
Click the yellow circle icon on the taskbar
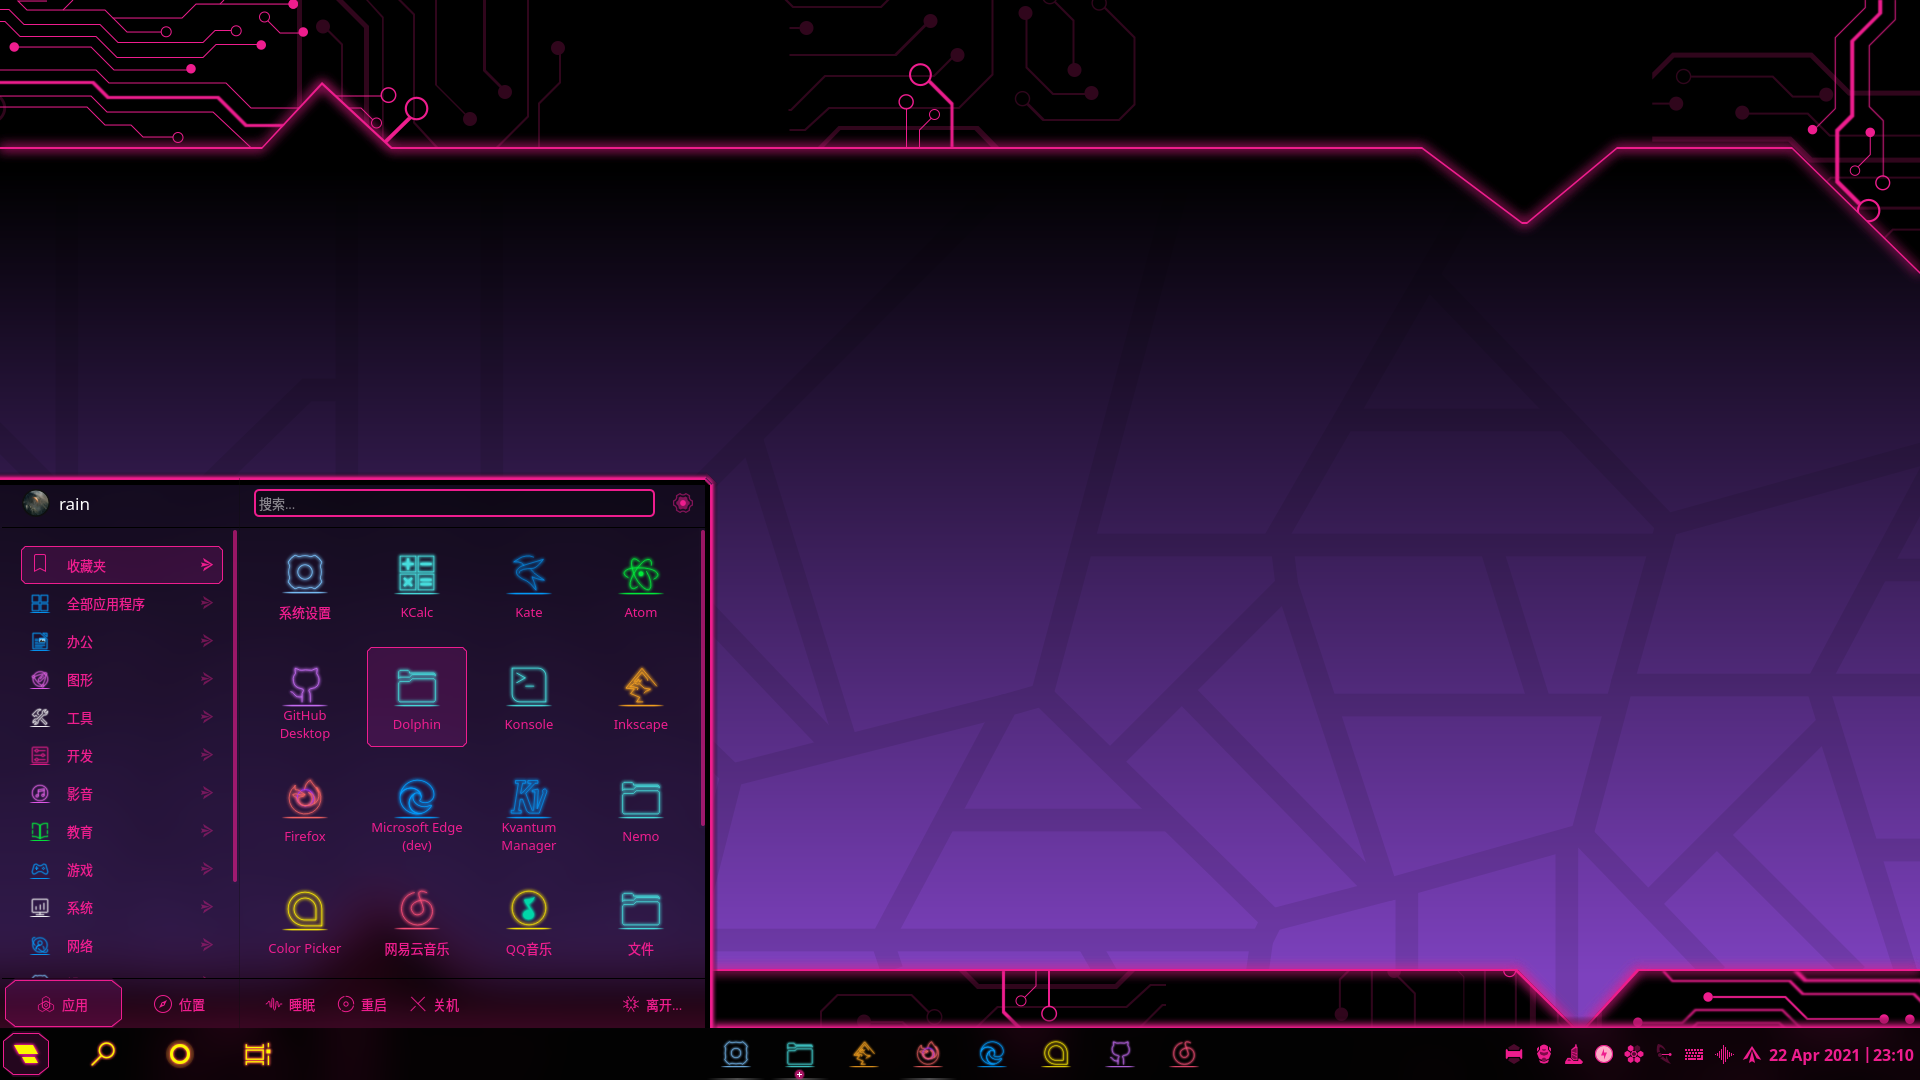click(x=180, y=1054)
